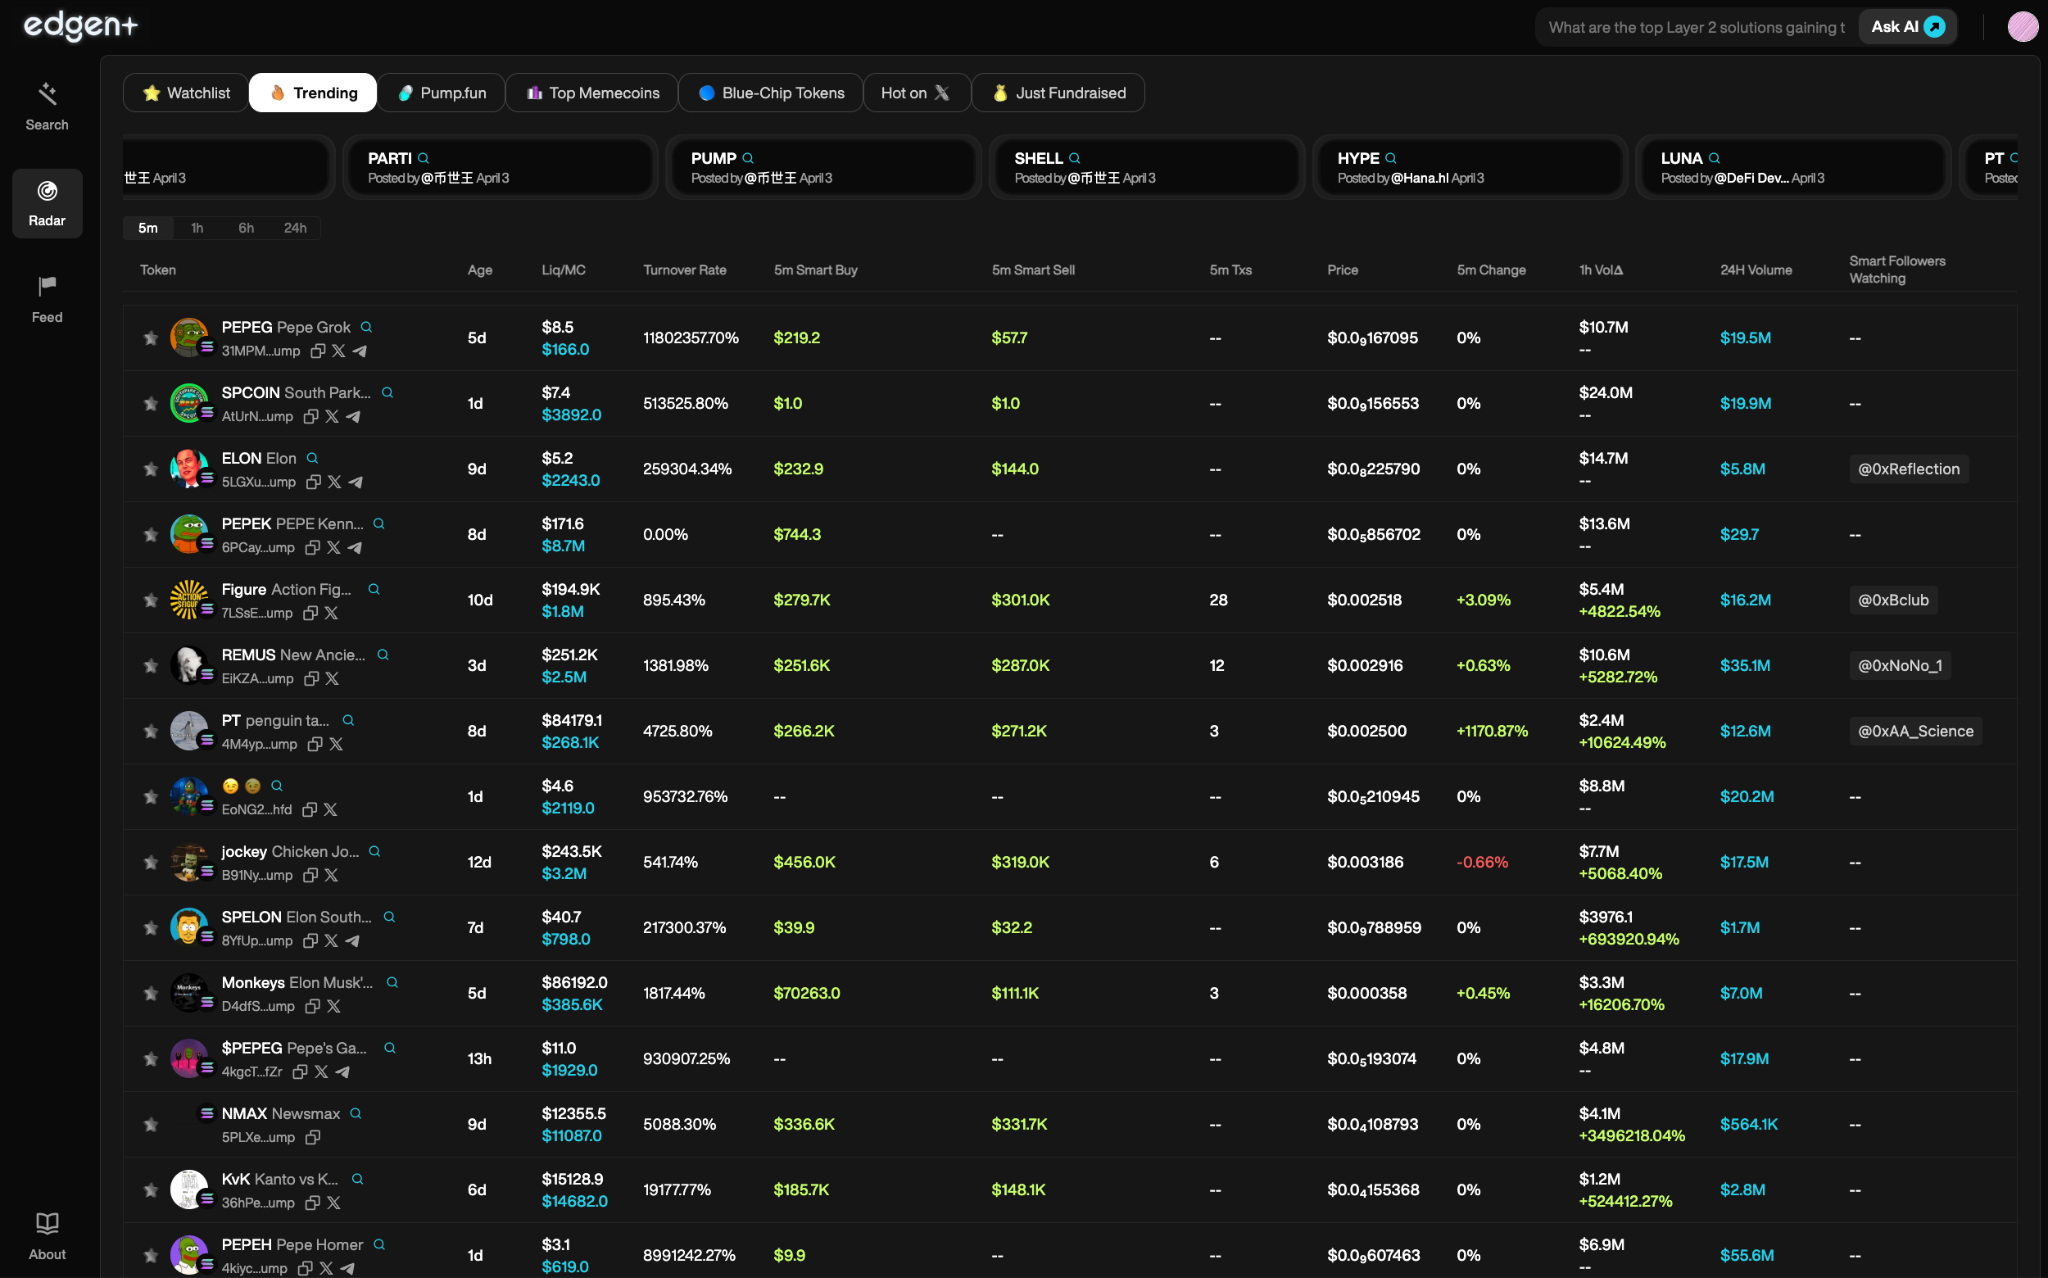
Task: Open the Radar view in the sidebar
Action: click(x=46, y=203)
